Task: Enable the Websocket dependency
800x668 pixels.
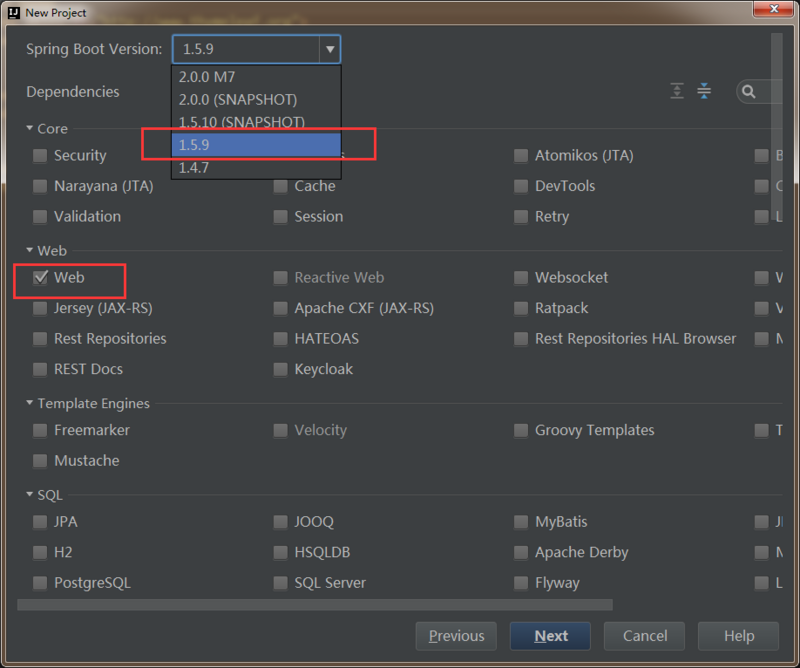Action: [520, 278]
